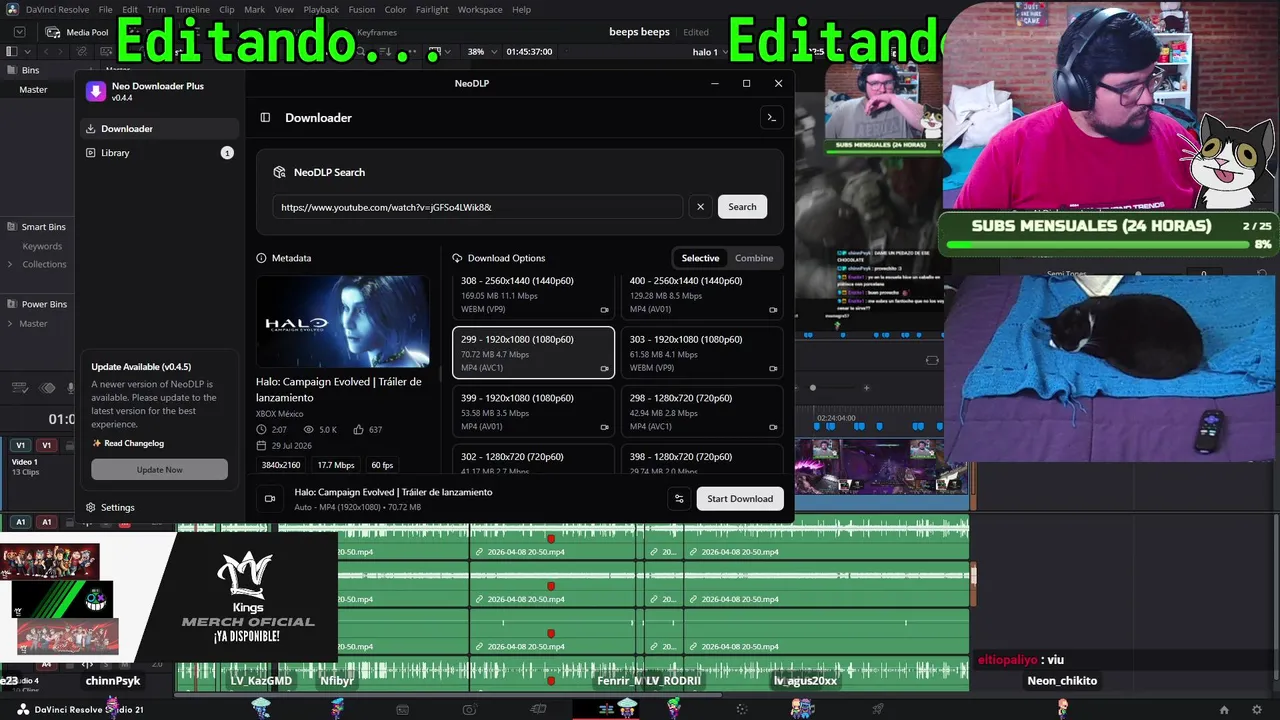Open download settings sliders icon
The image size is (1280, 720).
click(679, 499)
